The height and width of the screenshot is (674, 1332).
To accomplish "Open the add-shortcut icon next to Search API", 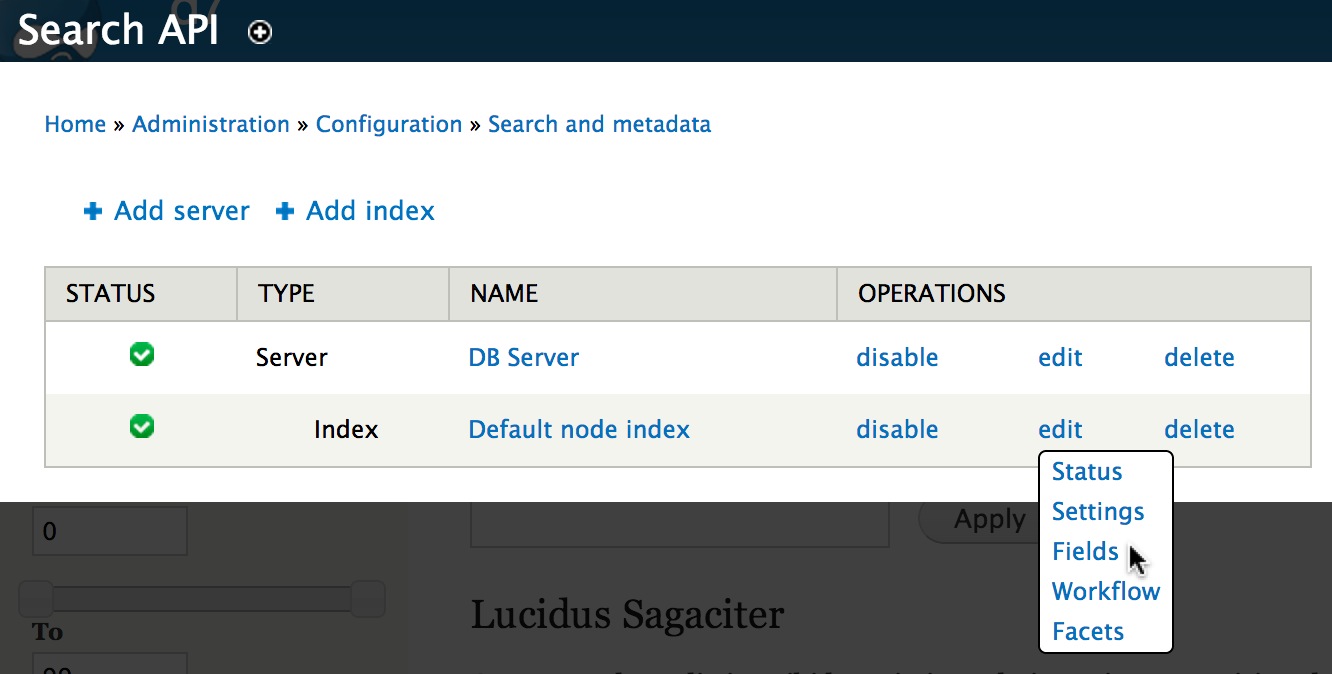I will coord(259,31).
